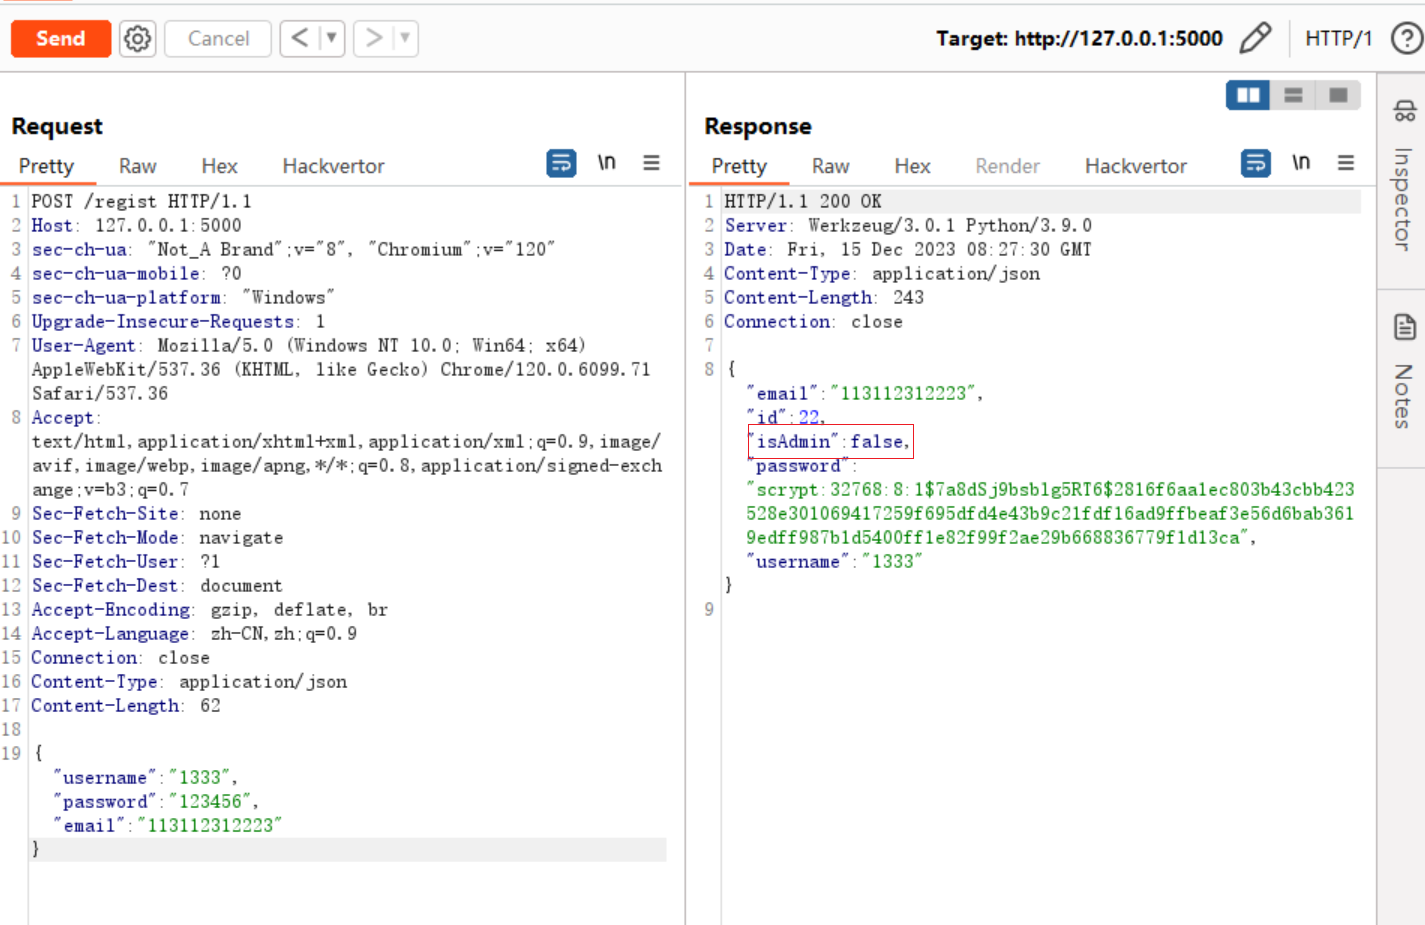This screenshot has height=925, width=1425.
Task: Open forward history dropdown arrow
Action: click(x=405, y=39)
